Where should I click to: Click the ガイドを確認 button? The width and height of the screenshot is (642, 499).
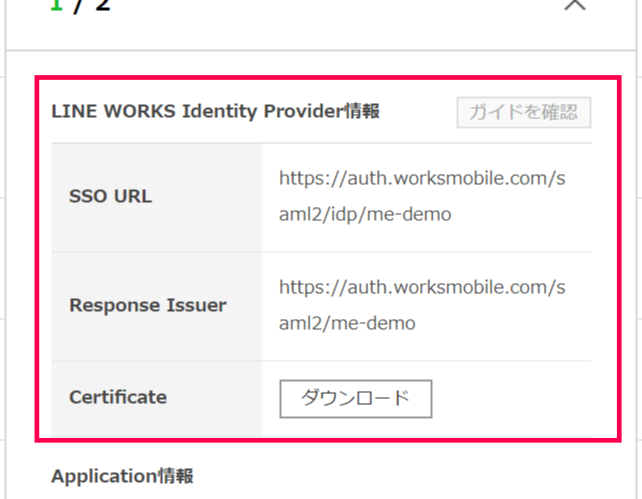pyautogui.click(x=524, y=113)
